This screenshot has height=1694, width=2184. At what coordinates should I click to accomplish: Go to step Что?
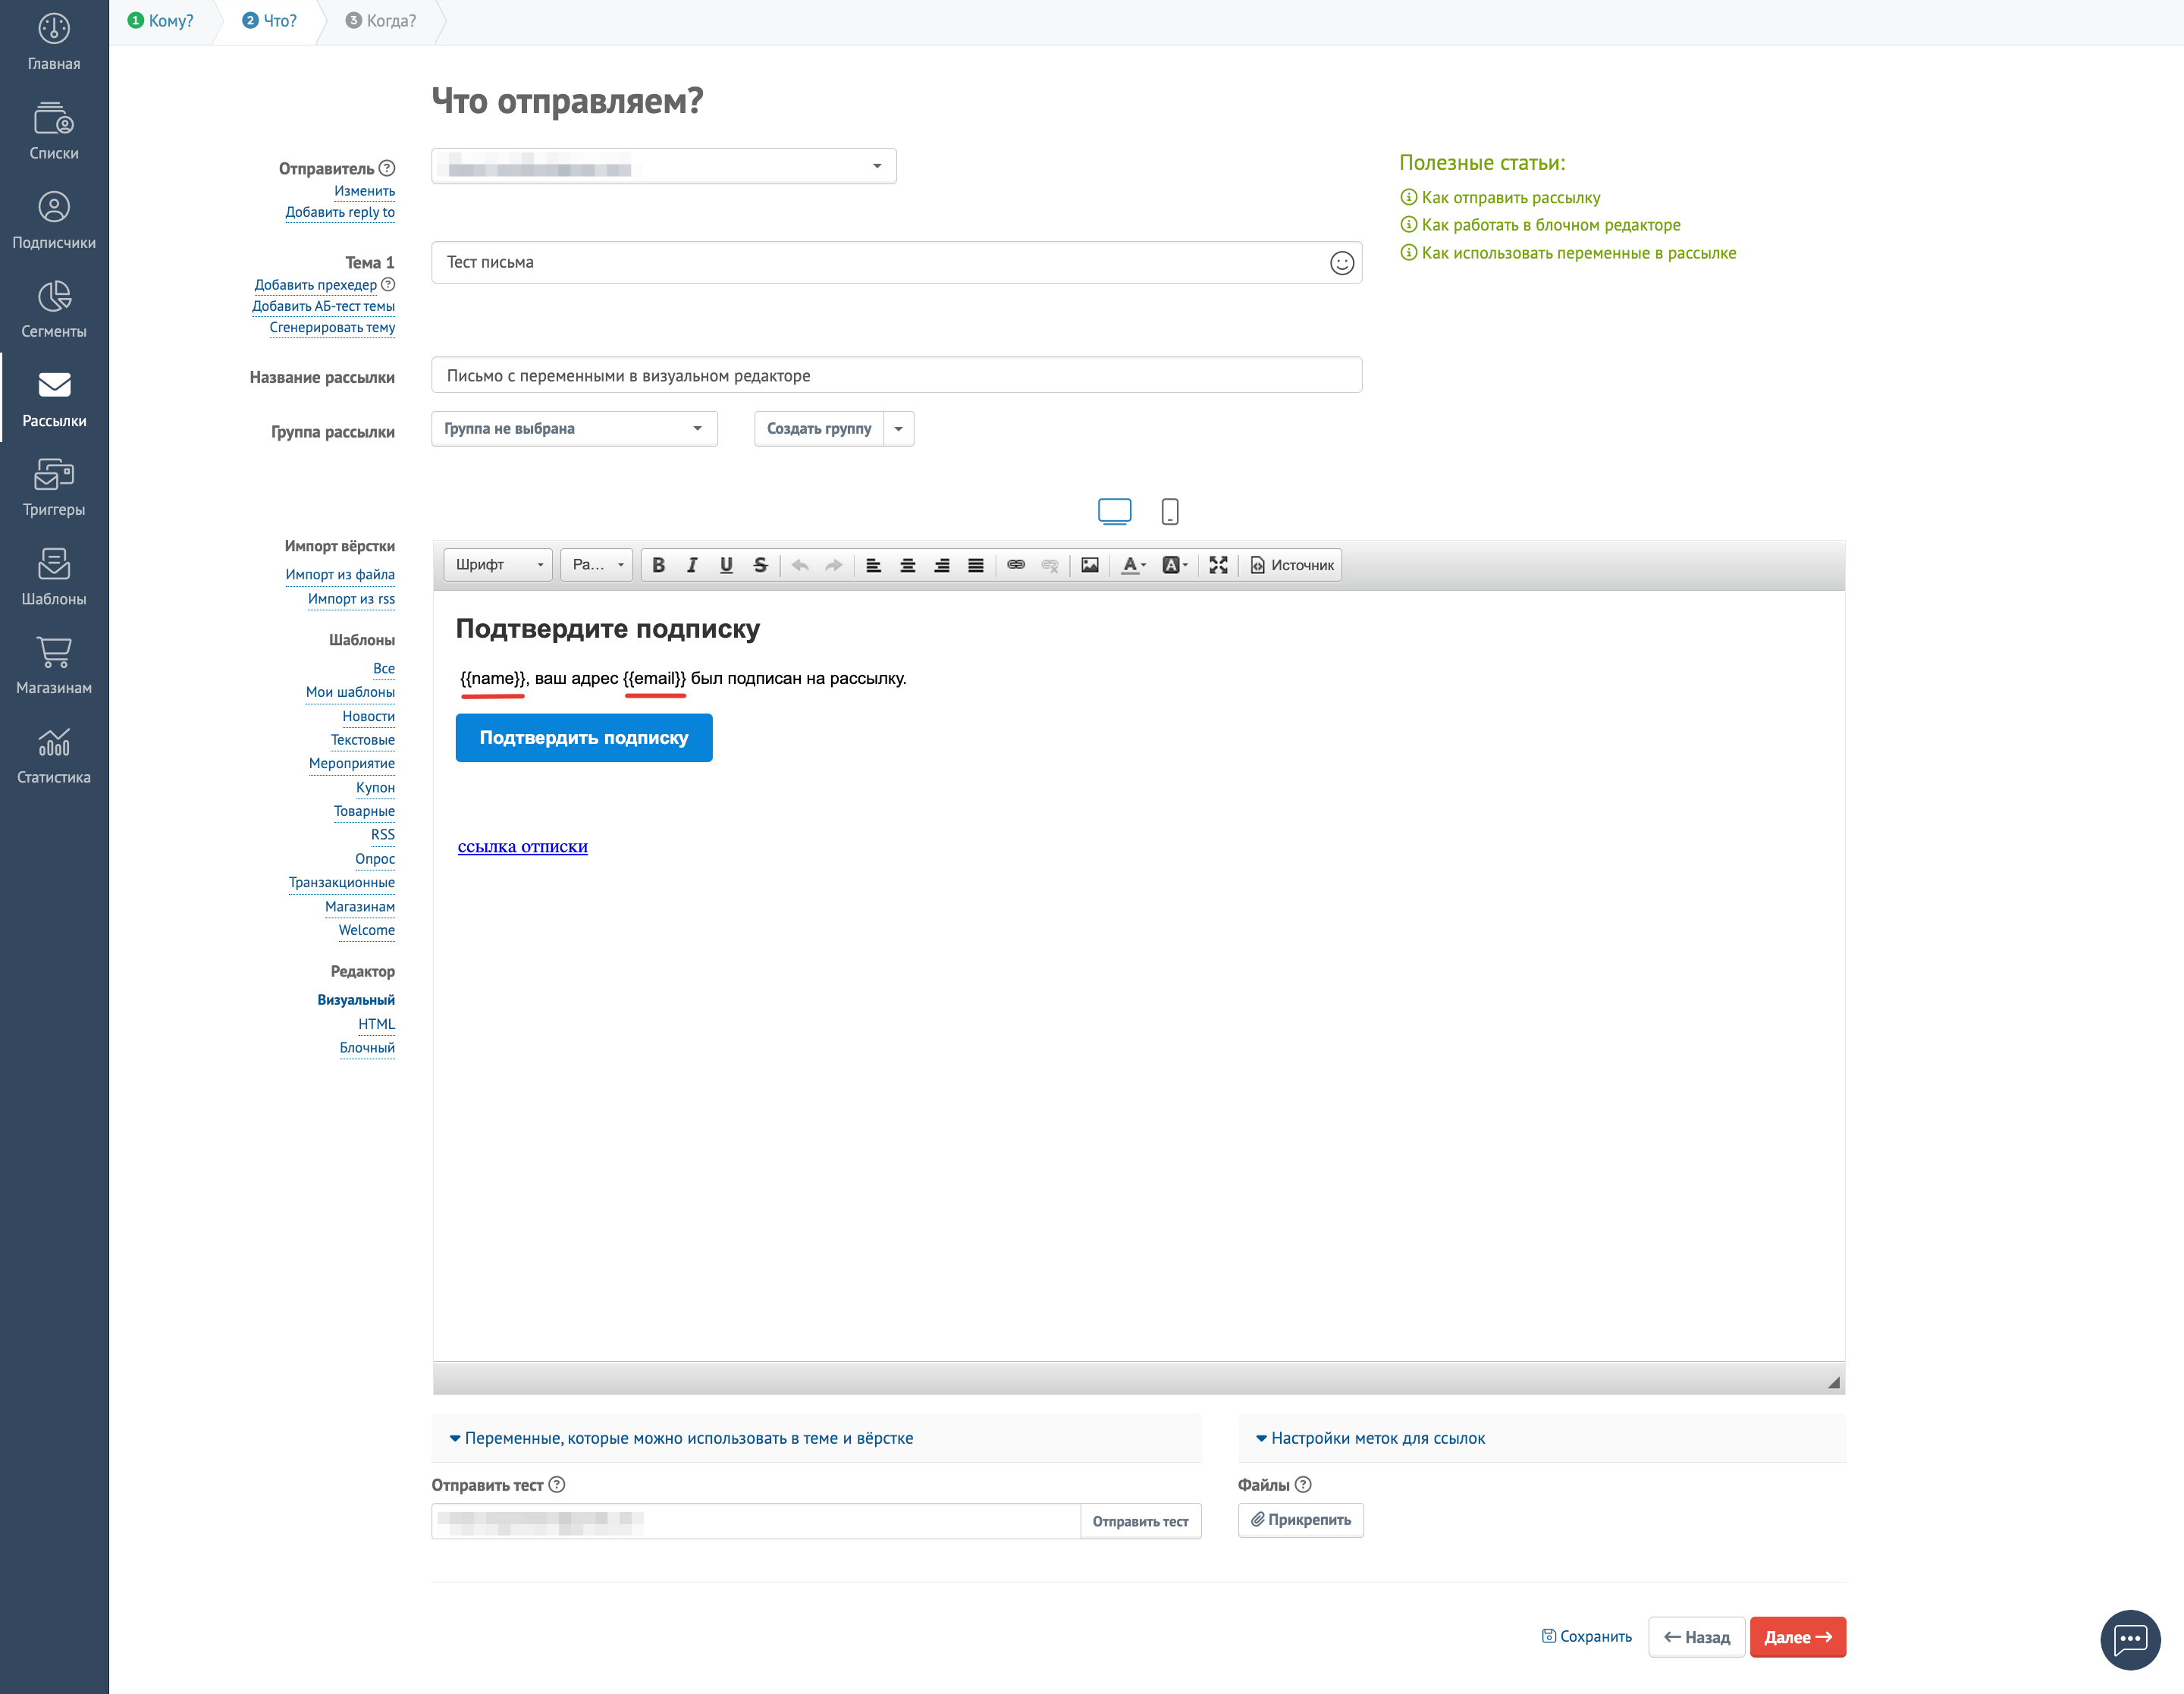(270, 21)
